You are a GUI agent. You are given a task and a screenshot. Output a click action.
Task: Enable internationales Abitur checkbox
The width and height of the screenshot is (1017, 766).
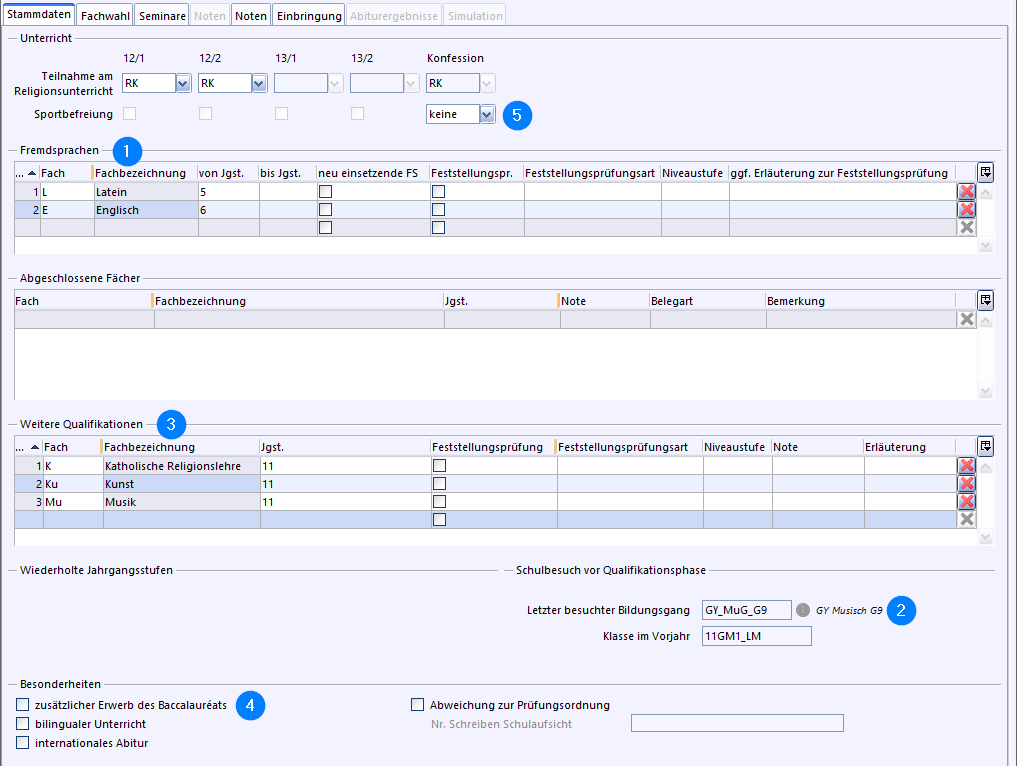pyautogui.click(x=23, y=743)
